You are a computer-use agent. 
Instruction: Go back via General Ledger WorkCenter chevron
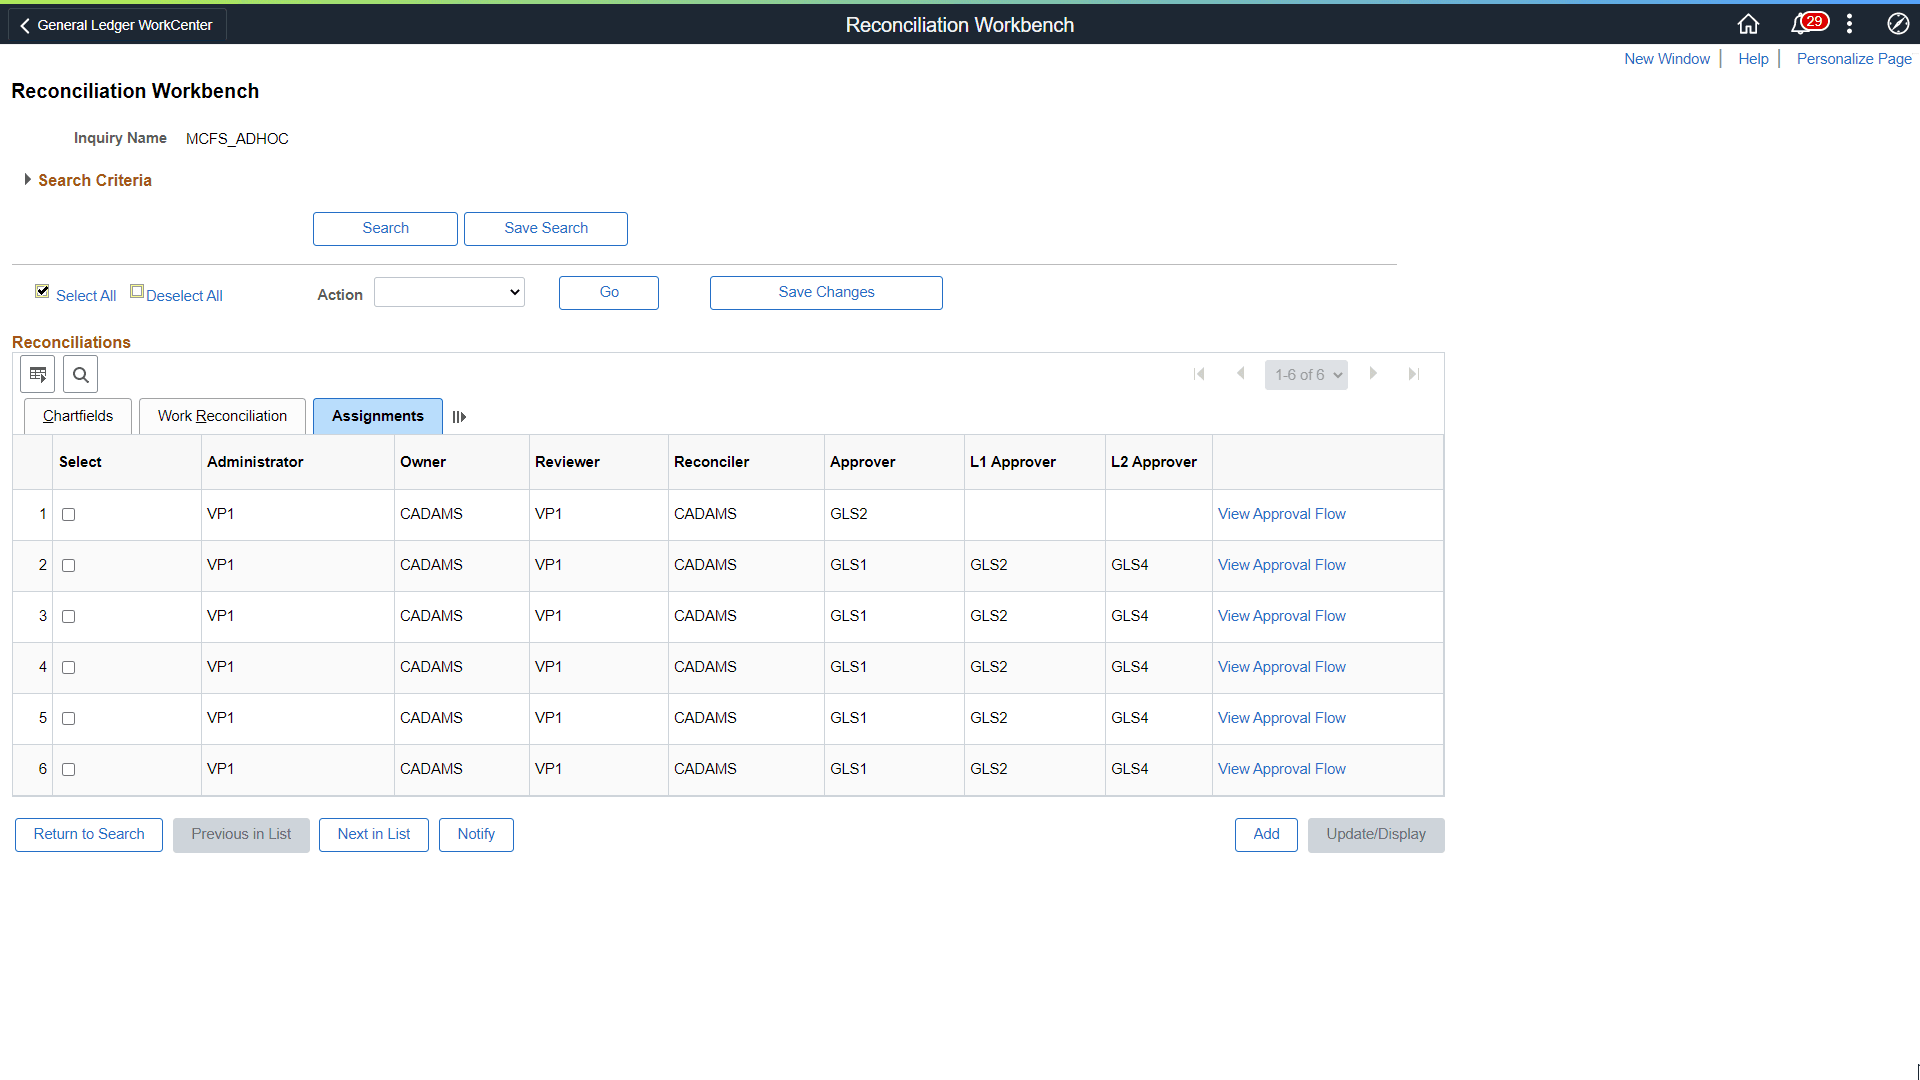(x=24, y=24)
